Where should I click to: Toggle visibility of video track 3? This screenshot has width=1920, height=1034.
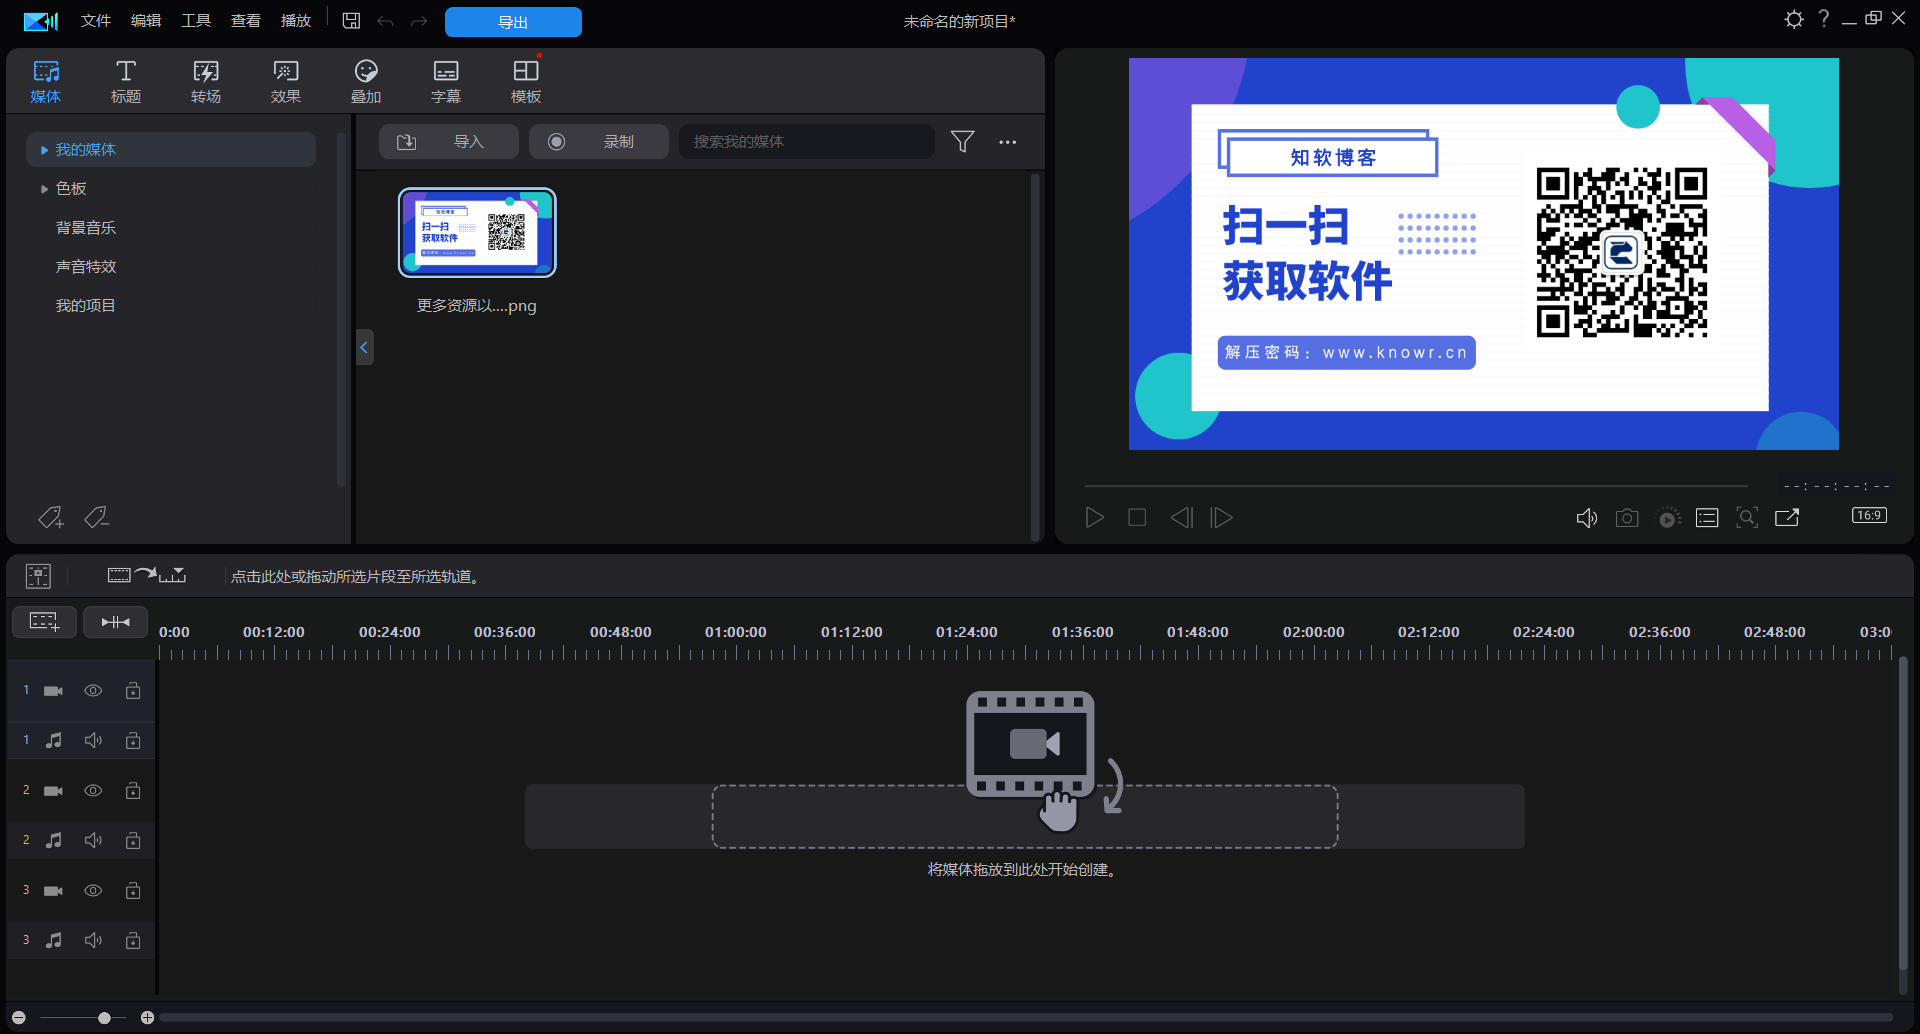[93, 891]
